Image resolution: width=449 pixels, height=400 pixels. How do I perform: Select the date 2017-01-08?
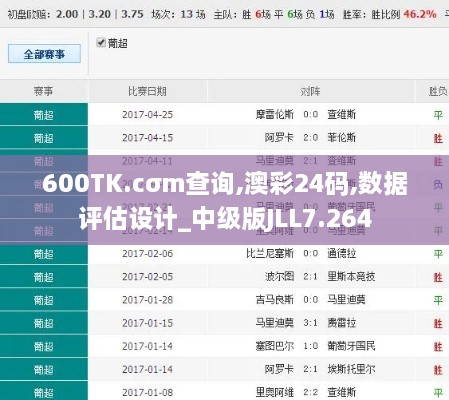(x=147, y=392)
